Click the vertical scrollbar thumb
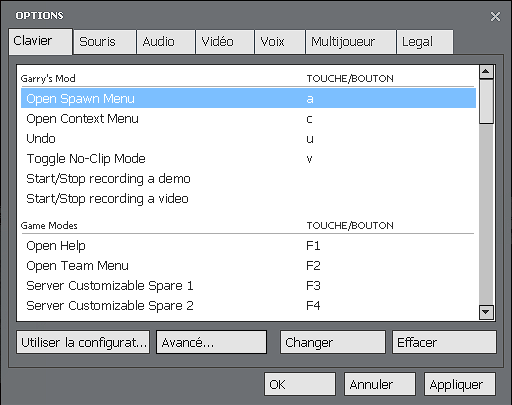Screen dimensions: 512x405 486,102
